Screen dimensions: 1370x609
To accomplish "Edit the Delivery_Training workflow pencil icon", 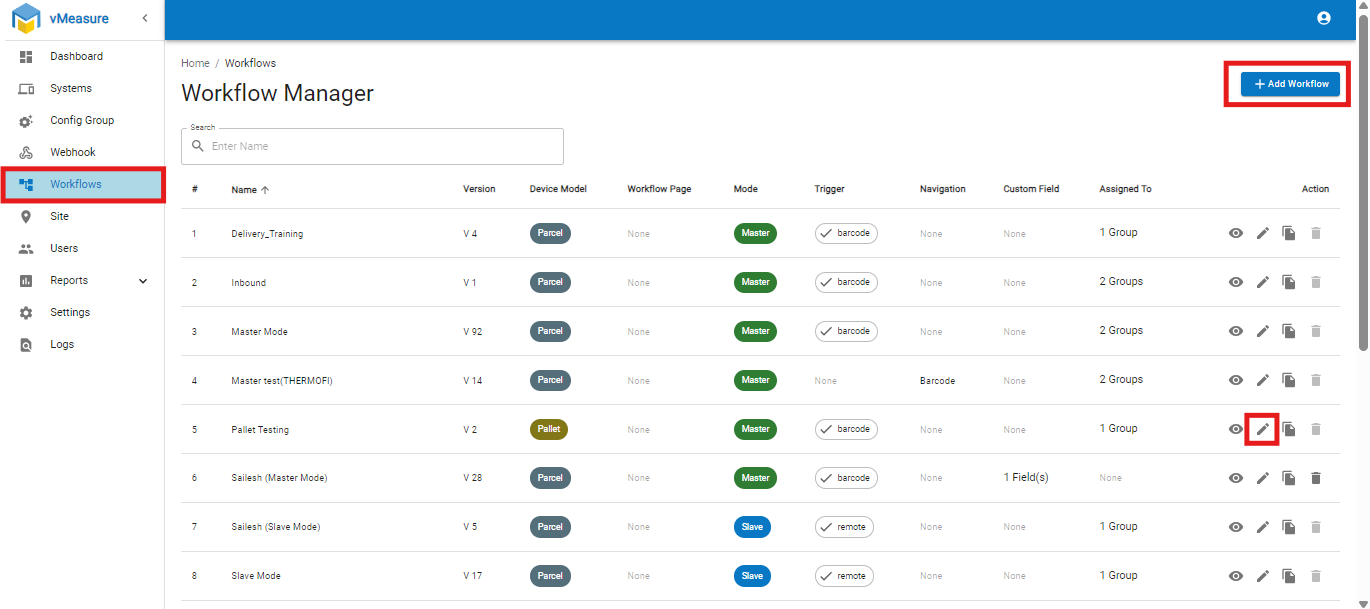I will tap(1263, 233).
